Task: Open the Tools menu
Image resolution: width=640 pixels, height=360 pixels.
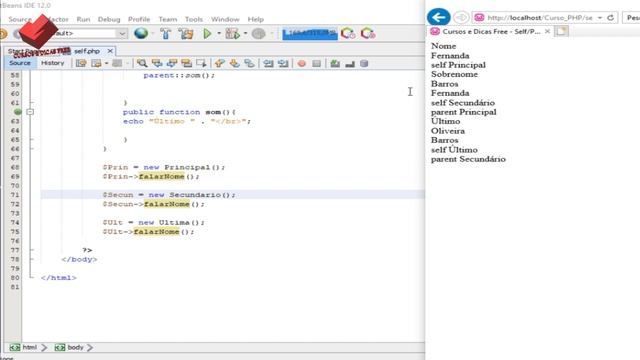Action: [194, 19]
